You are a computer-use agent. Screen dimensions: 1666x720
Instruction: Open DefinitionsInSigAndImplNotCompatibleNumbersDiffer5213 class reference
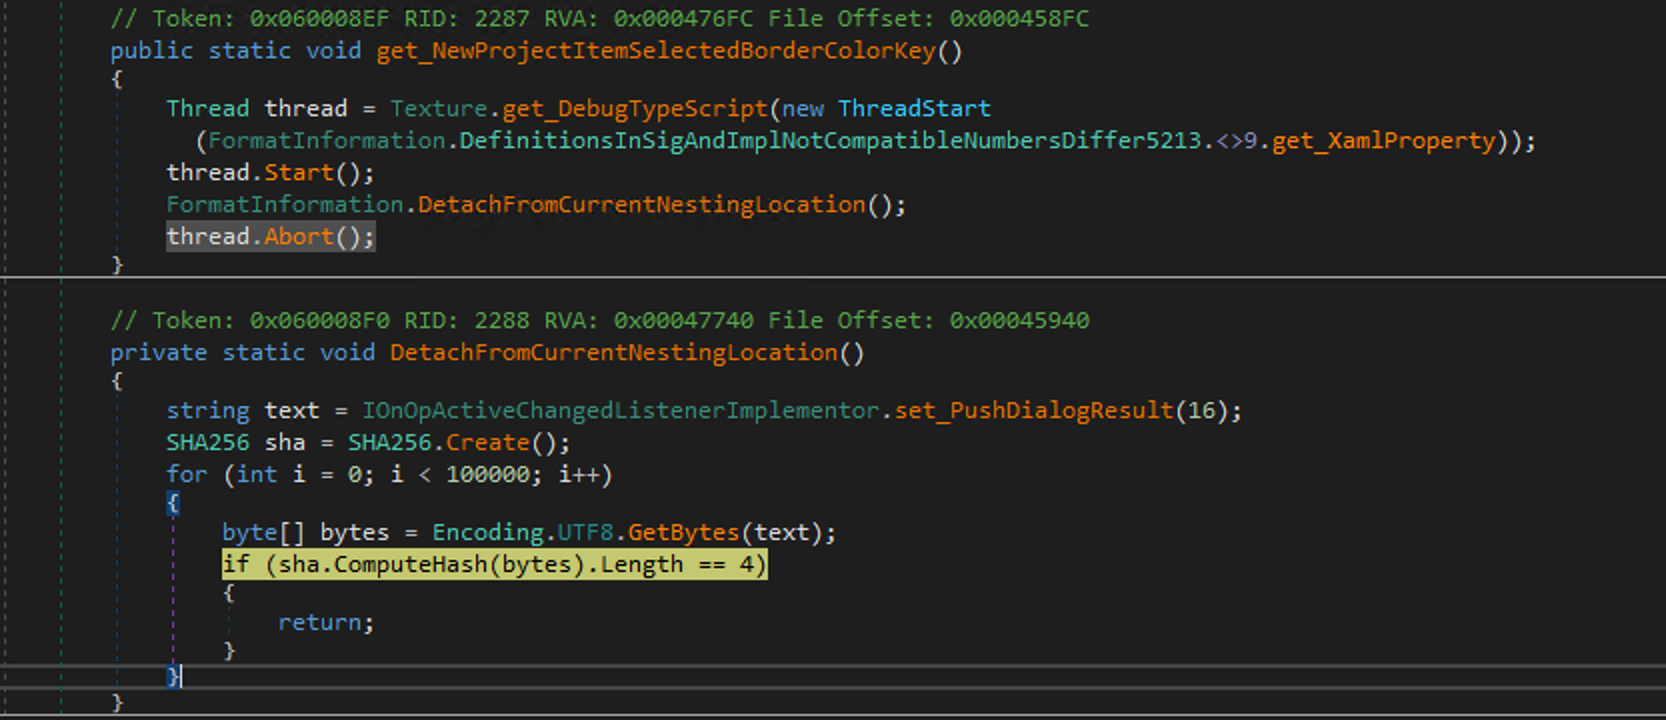830,140
